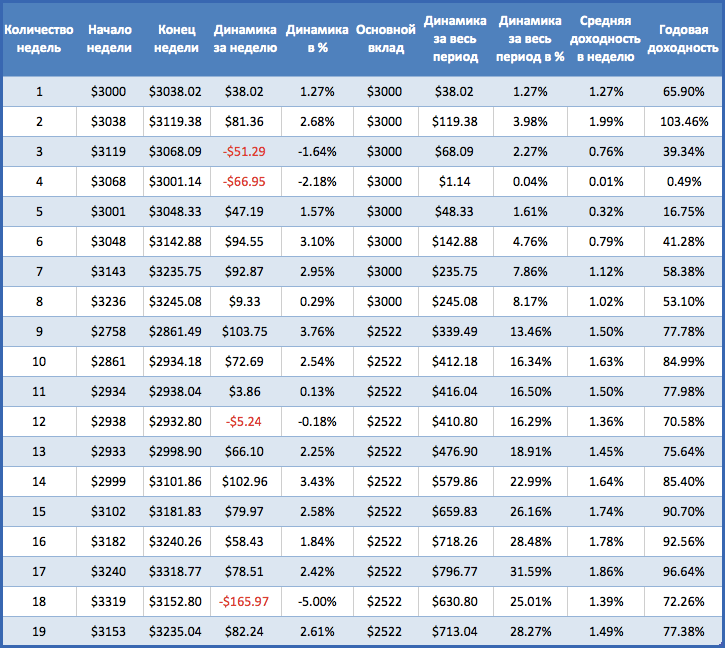Click the 'Начало недели' column header
This screenshot has width=725, height=648.
tap(110, 38)
